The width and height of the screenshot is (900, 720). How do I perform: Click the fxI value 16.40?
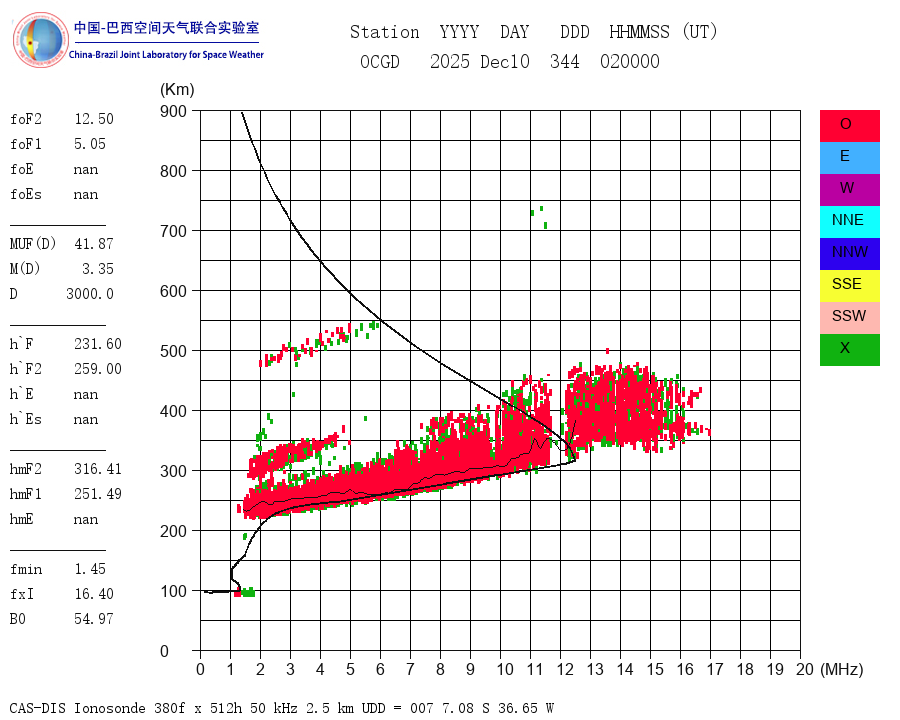pos(94,594)
